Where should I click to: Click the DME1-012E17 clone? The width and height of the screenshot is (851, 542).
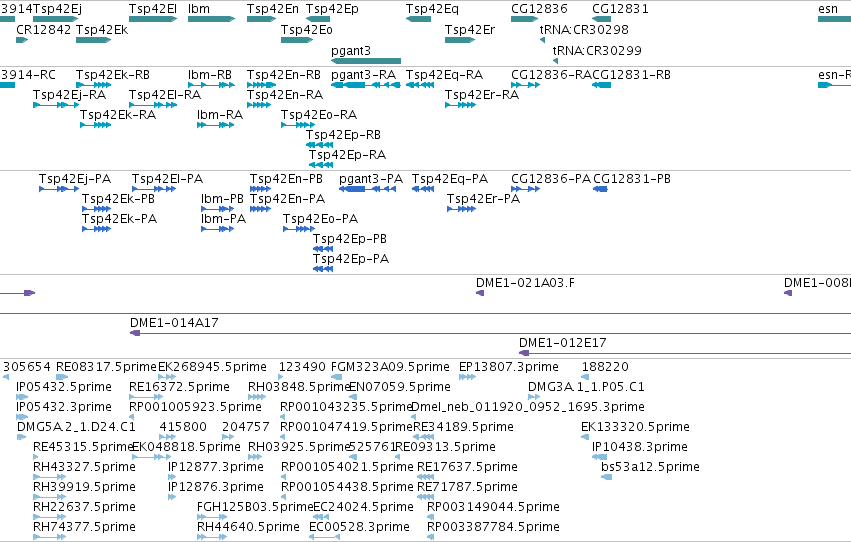[685, 353]
